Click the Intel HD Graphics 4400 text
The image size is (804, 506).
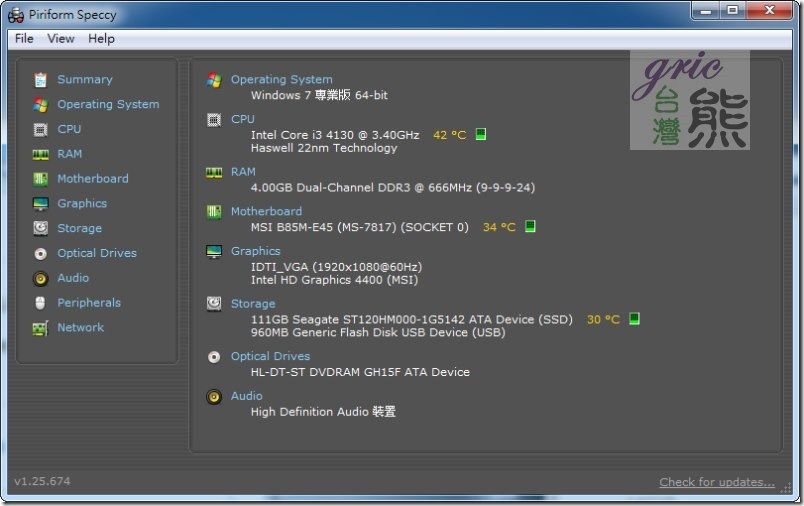tap(334, 280)
